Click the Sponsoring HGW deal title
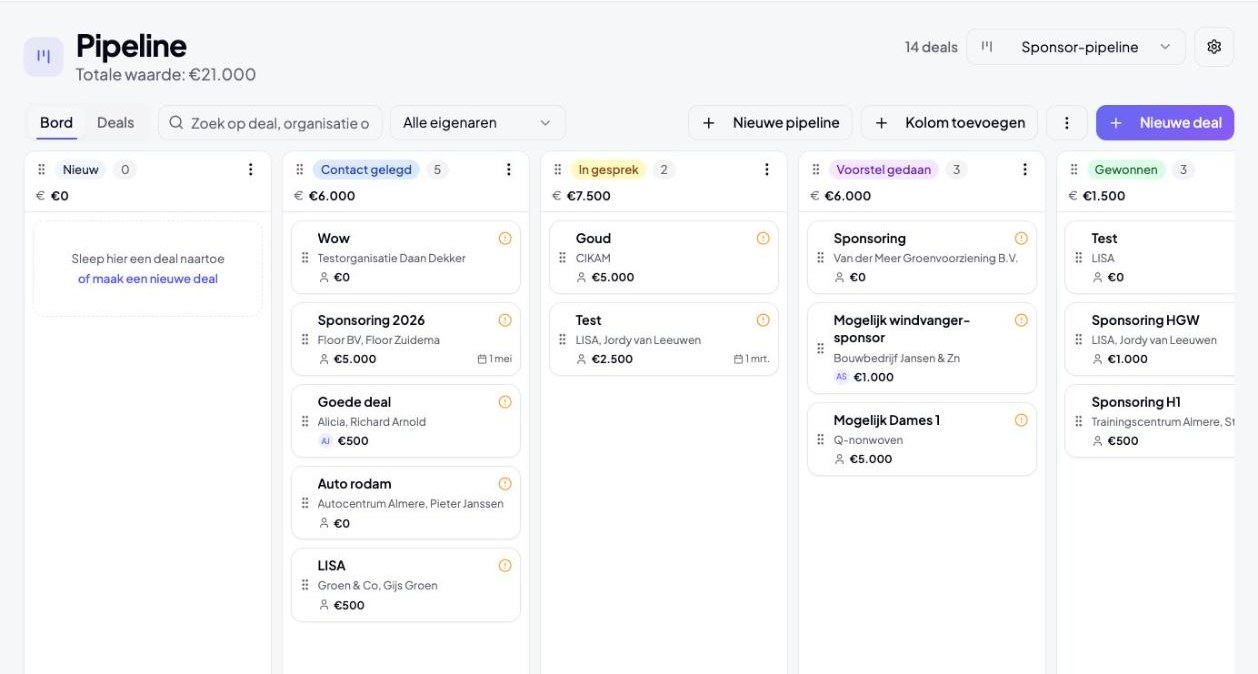 point(1145,320)
